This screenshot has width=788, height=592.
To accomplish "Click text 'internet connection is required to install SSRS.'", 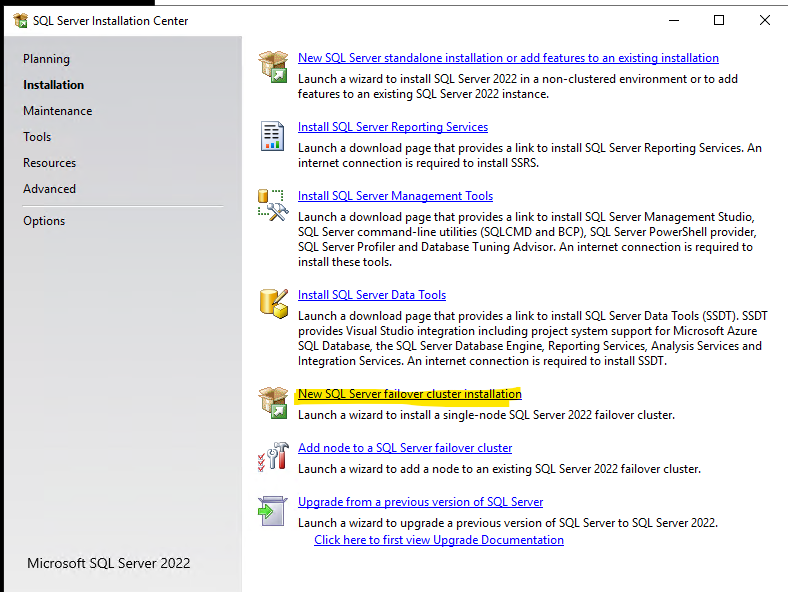I will (418, 163).
